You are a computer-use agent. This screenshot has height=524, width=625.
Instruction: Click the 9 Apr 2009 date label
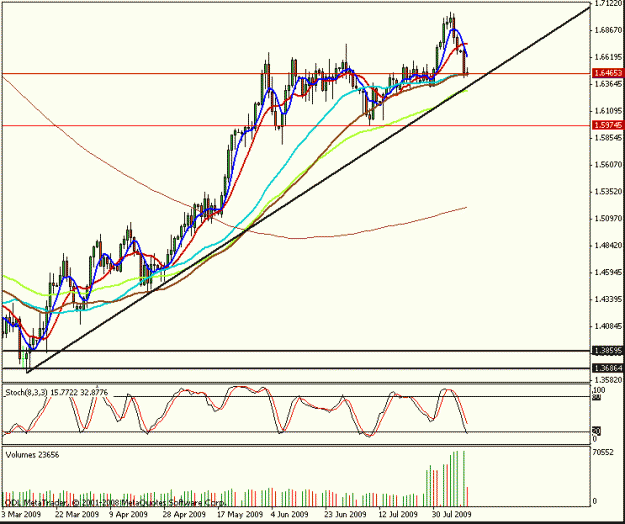click(128, 514)
